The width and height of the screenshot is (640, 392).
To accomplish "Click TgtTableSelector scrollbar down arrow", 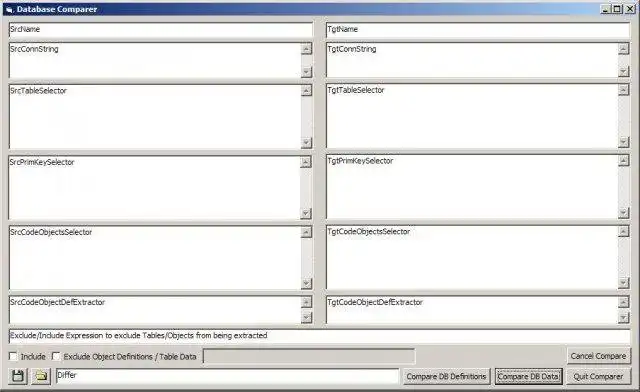I will (x=623, y=142).
